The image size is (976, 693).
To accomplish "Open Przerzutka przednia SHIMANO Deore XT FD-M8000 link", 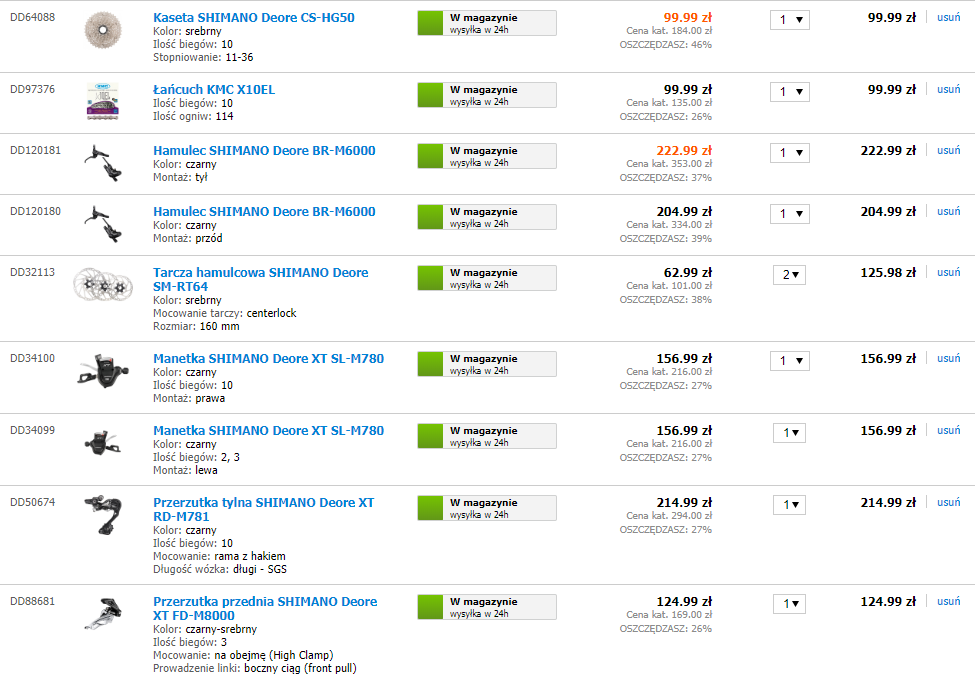I will tap(265, 608).
